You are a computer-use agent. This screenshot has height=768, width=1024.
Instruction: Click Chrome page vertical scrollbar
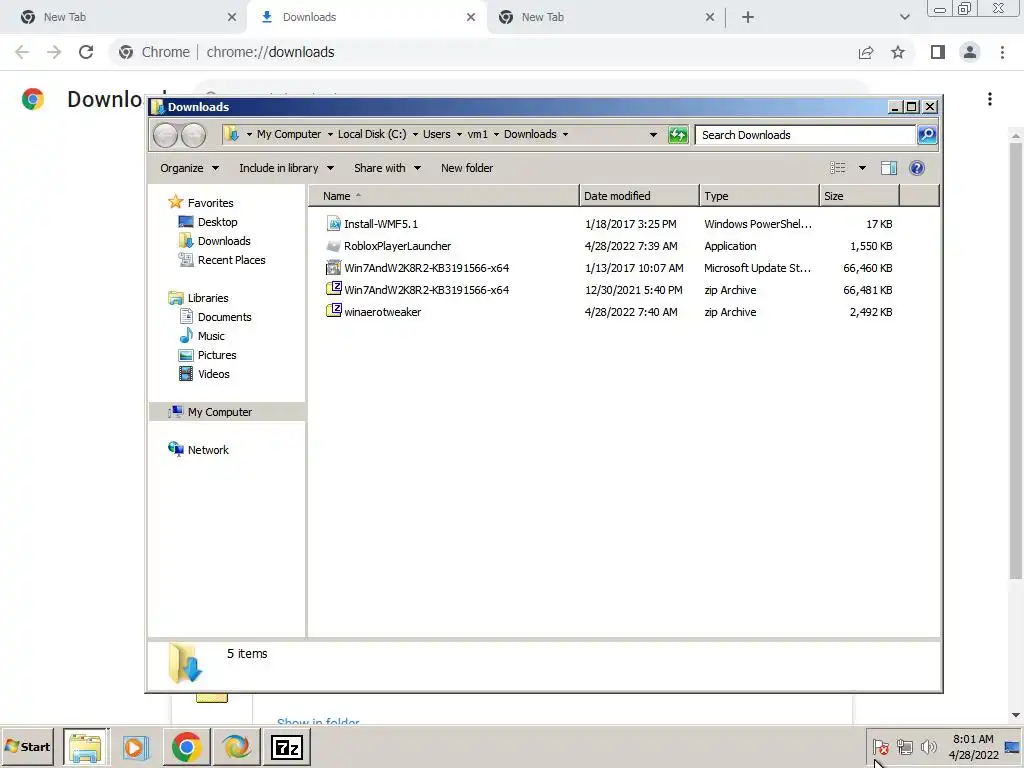pos(1016,359)
